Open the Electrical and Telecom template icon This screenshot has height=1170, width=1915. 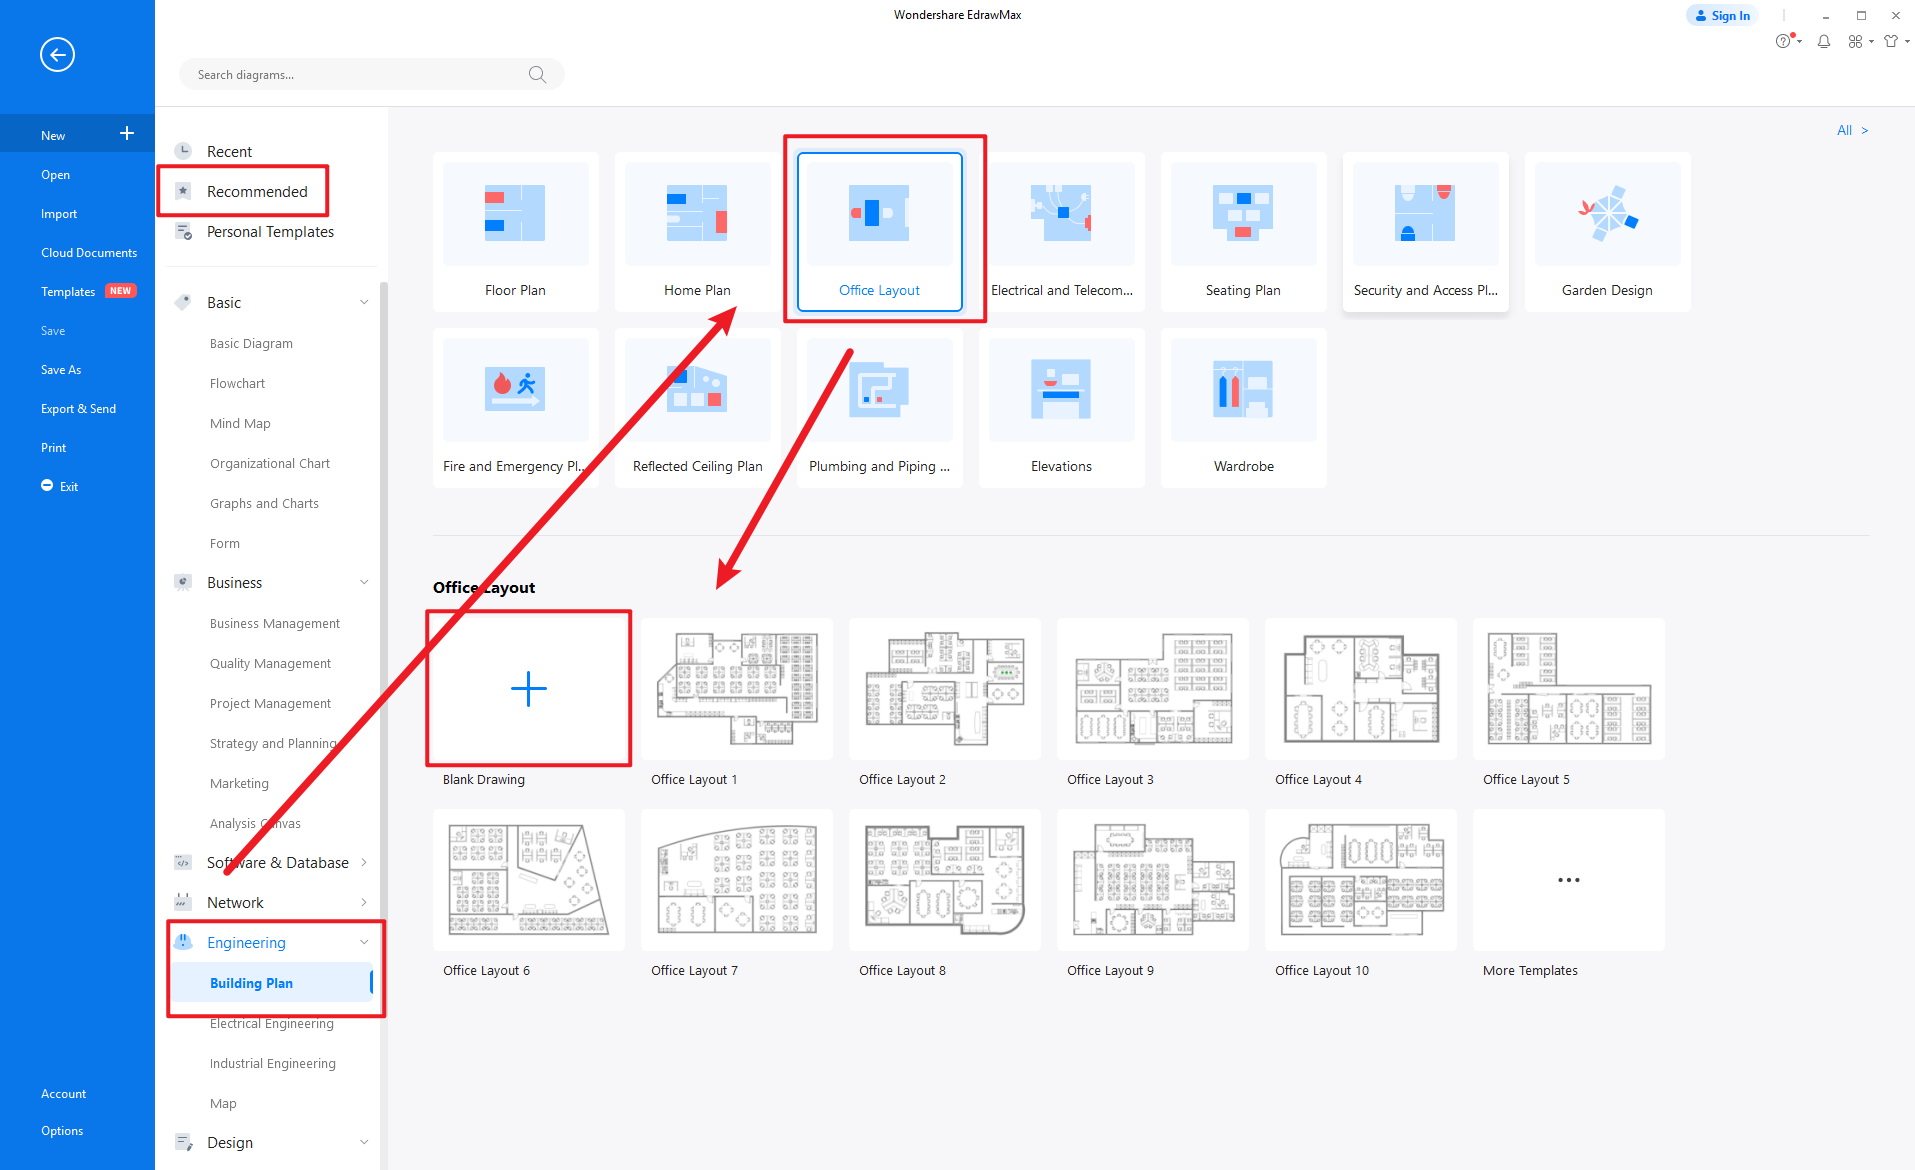point(1061,215)
